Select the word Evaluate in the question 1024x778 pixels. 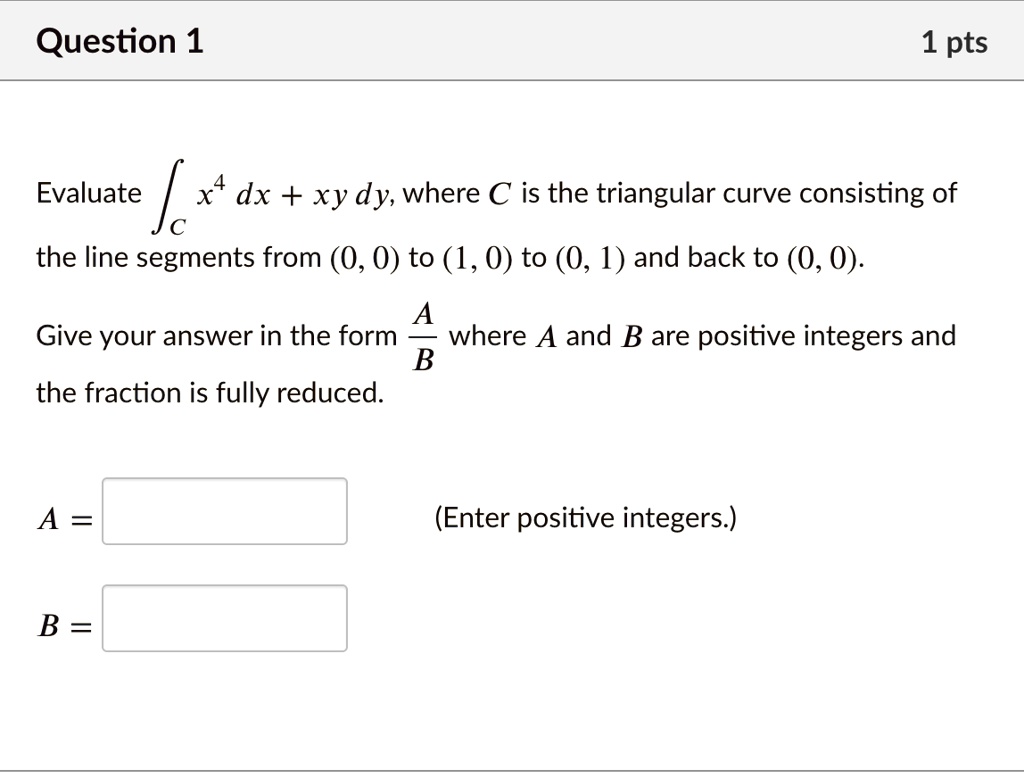pos(88,192)
